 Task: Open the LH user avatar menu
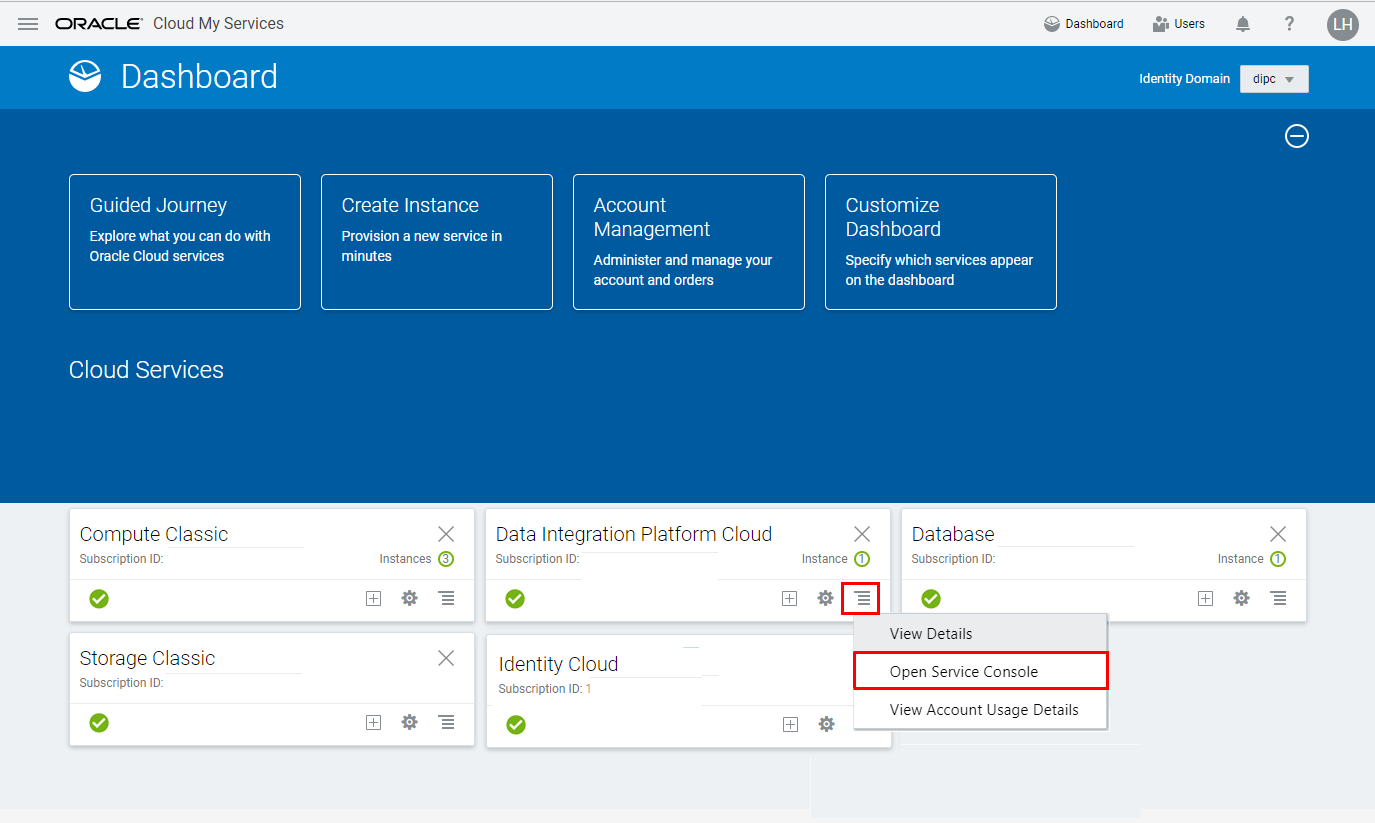click(1343, 24)
